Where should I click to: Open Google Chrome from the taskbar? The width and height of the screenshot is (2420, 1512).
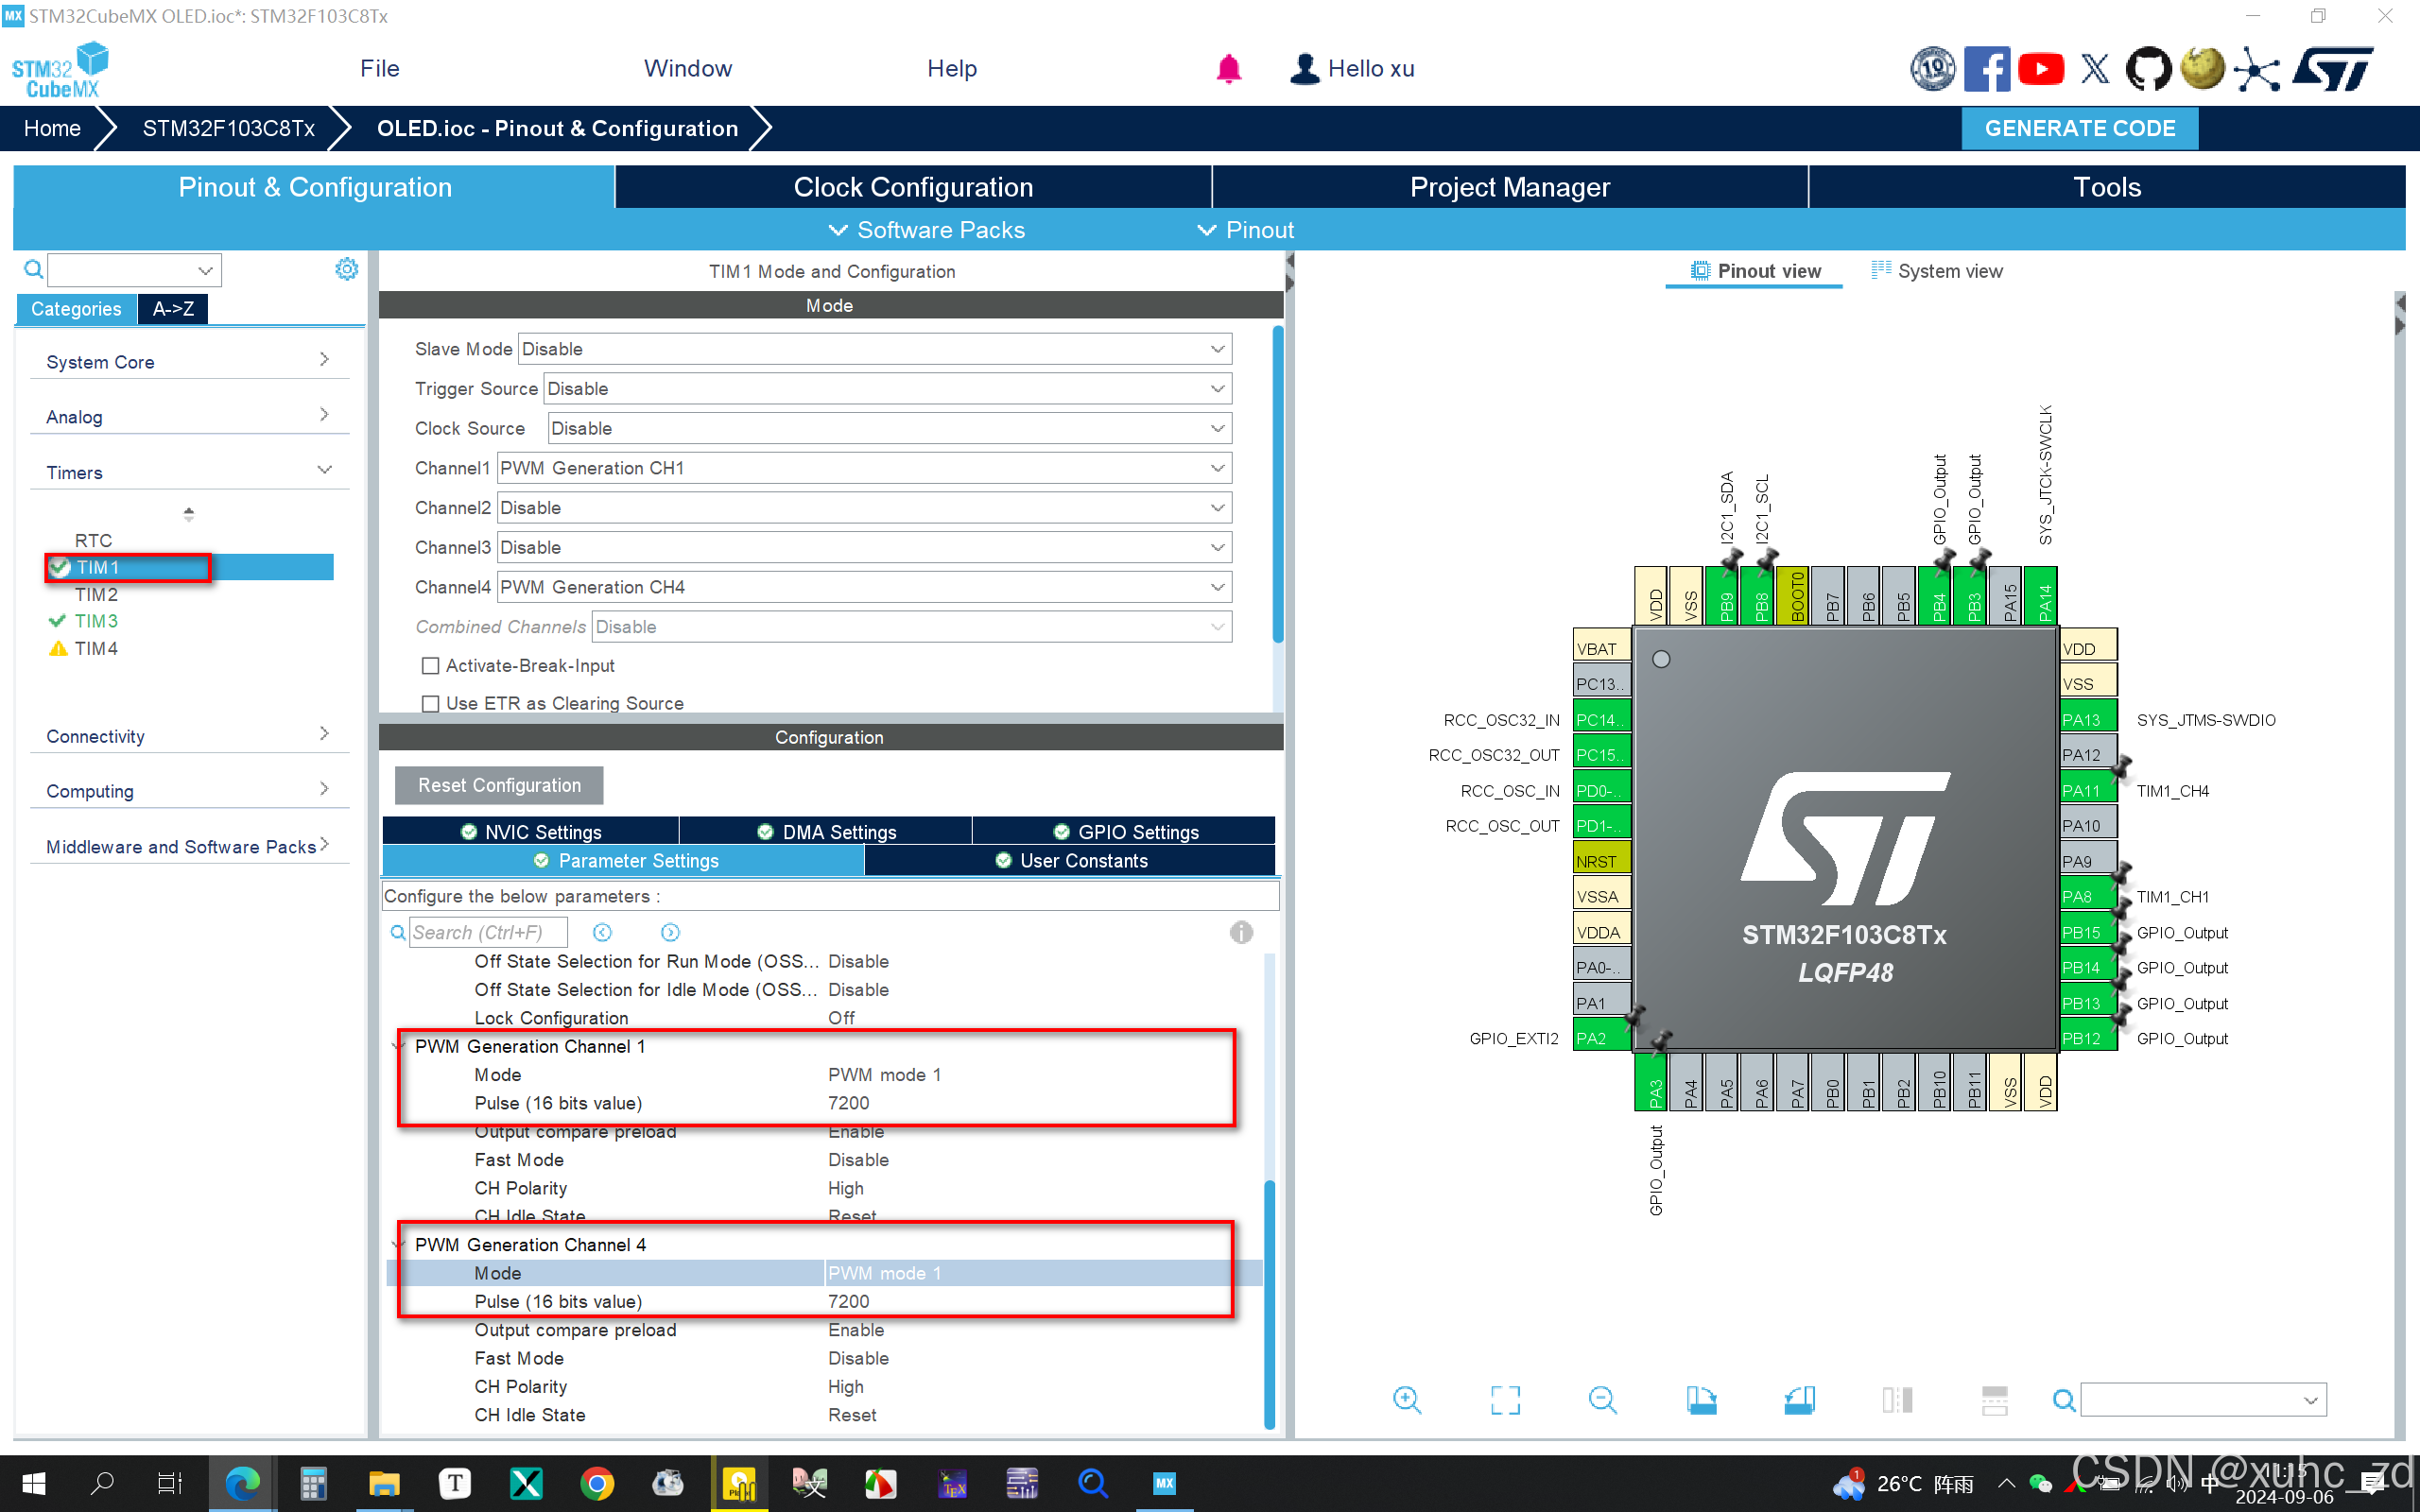point(597,1482)
